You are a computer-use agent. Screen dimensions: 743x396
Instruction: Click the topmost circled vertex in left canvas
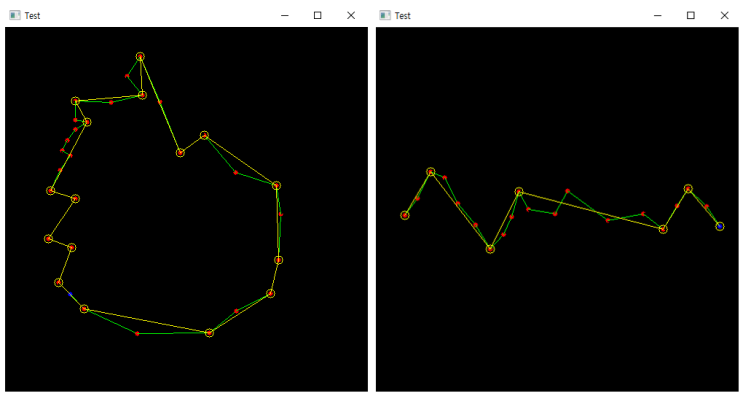point(140,56)
